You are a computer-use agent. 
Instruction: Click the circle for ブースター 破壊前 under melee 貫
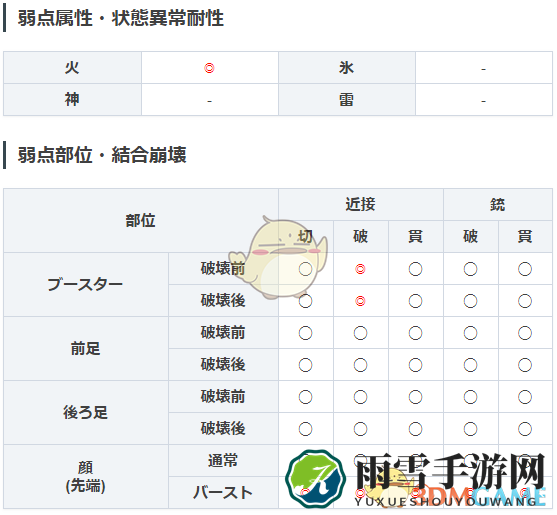click(x=415, y=269)
